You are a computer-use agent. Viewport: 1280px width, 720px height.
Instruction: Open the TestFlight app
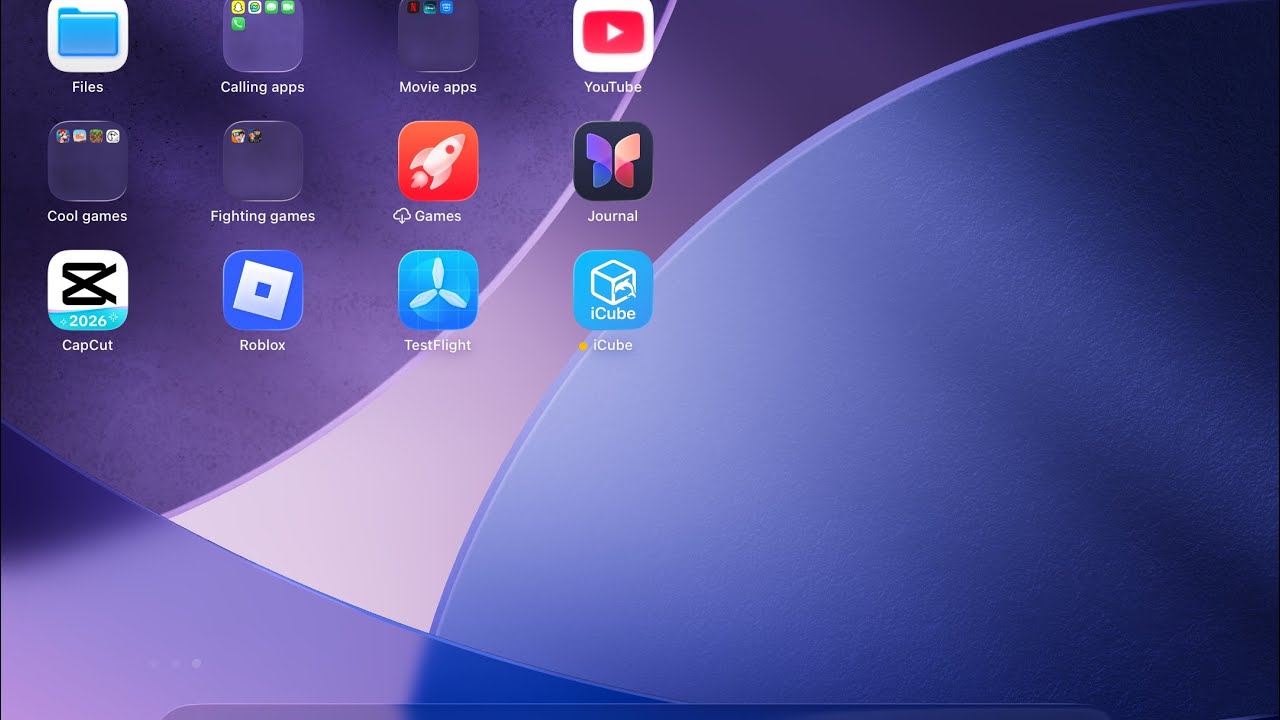[x=438, y=290]
